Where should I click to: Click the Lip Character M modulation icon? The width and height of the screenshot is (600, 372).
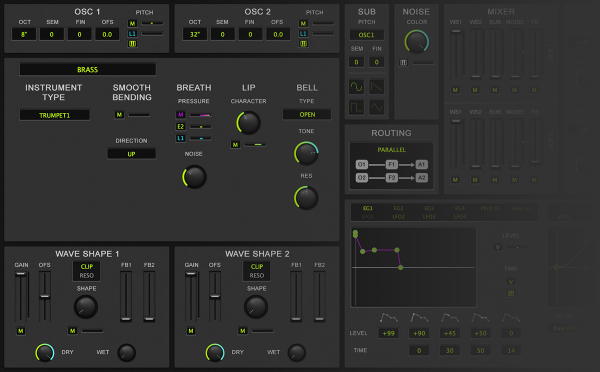(x=235, y=145)
